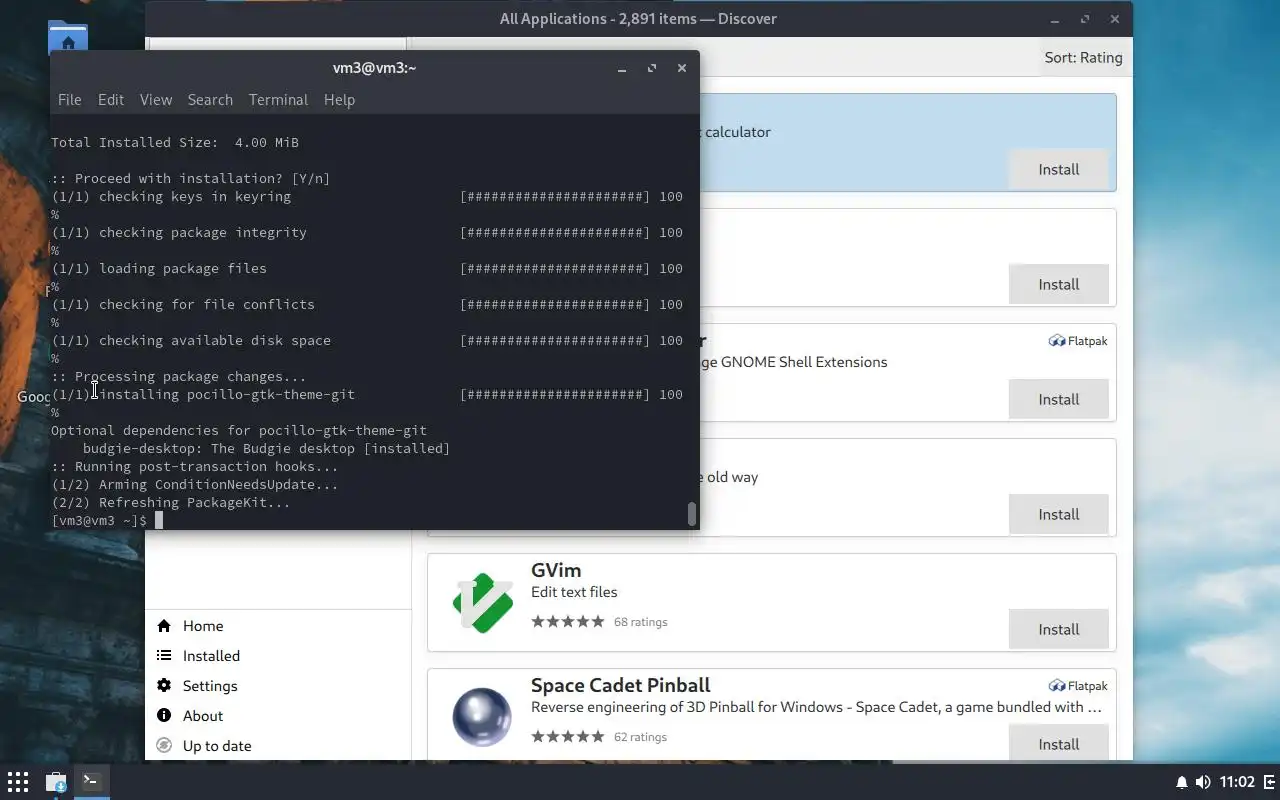Click the volume speaker icon in tray
Image resolution: width=1280 pixels, height=800 pixels.
click(x=1203, y=782)
